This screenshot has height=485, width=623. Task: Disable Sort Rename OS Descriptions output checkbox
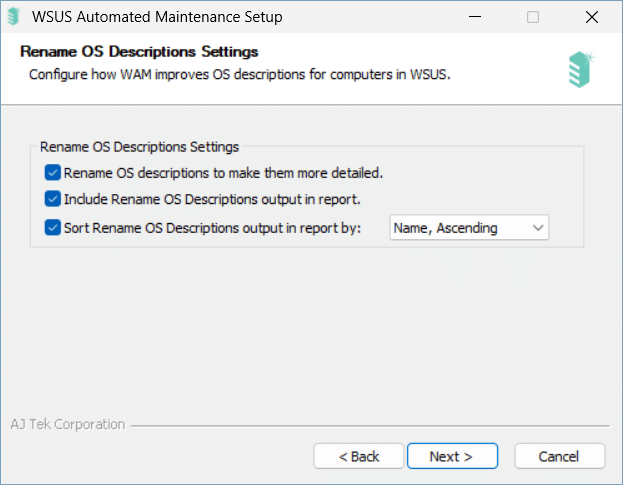point(52,228)
